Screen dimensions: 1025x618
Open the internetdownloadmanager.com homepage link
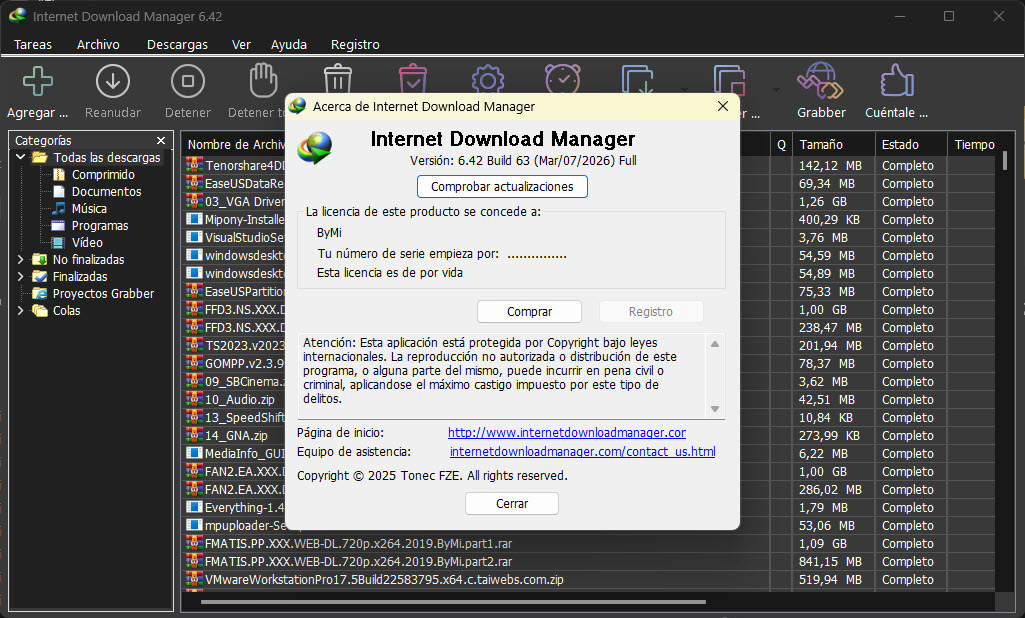click(x=567, y=433)
